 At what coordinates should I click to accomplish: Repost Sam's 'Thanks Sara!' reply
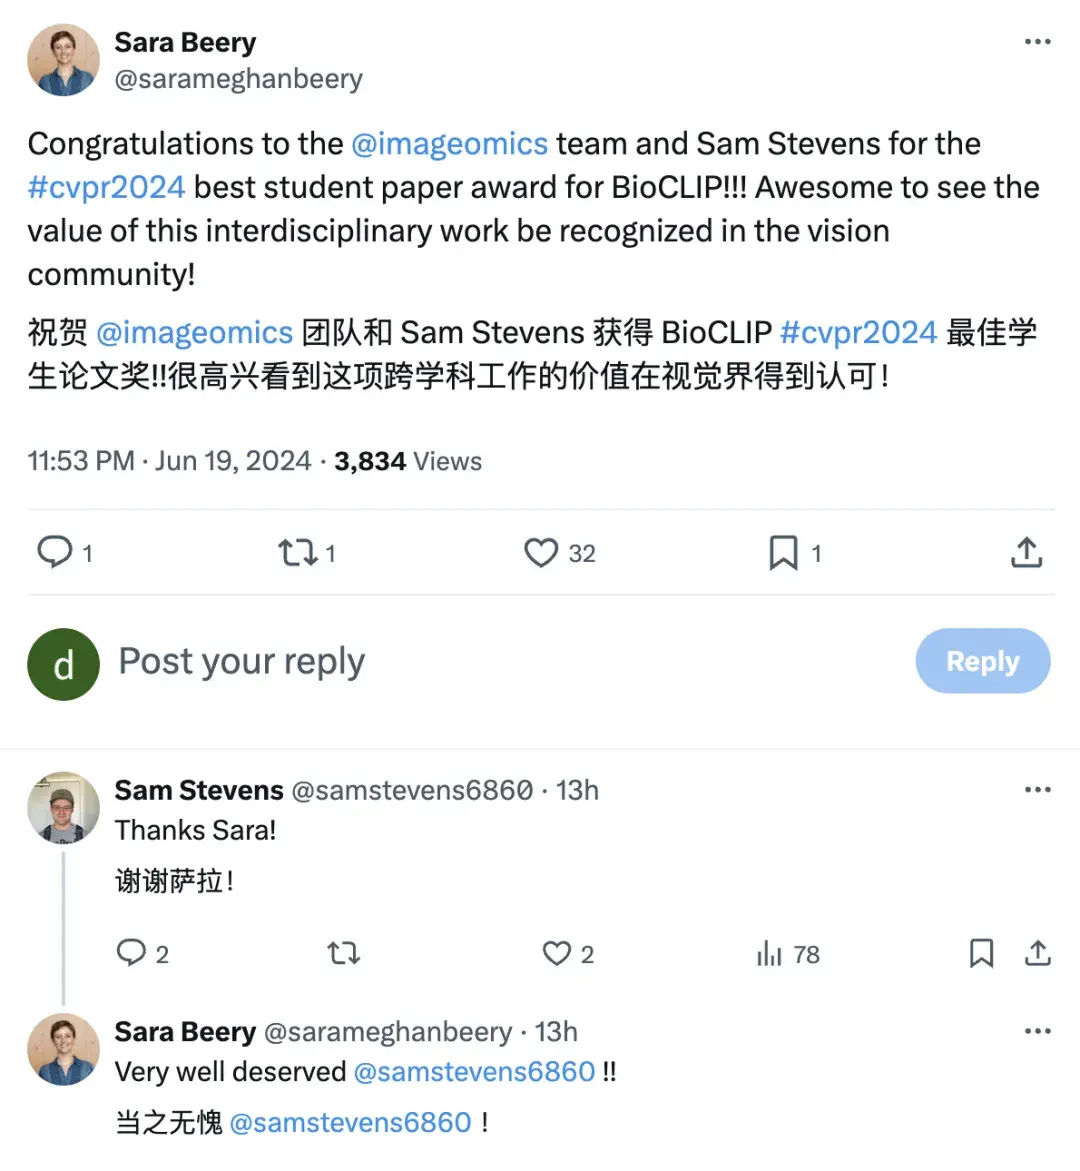[x=343, y=953]
